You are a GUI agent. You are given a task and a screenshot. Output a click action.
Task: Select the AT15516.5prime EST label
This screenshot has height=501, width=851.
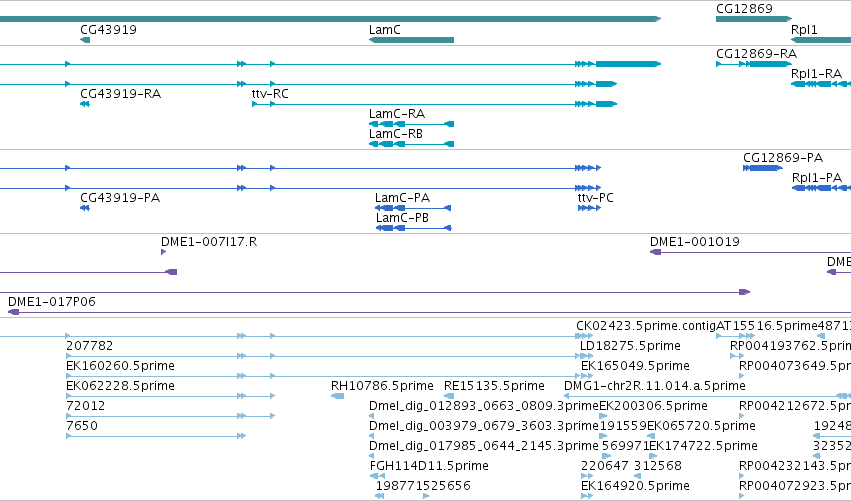[x=767, y=326]
